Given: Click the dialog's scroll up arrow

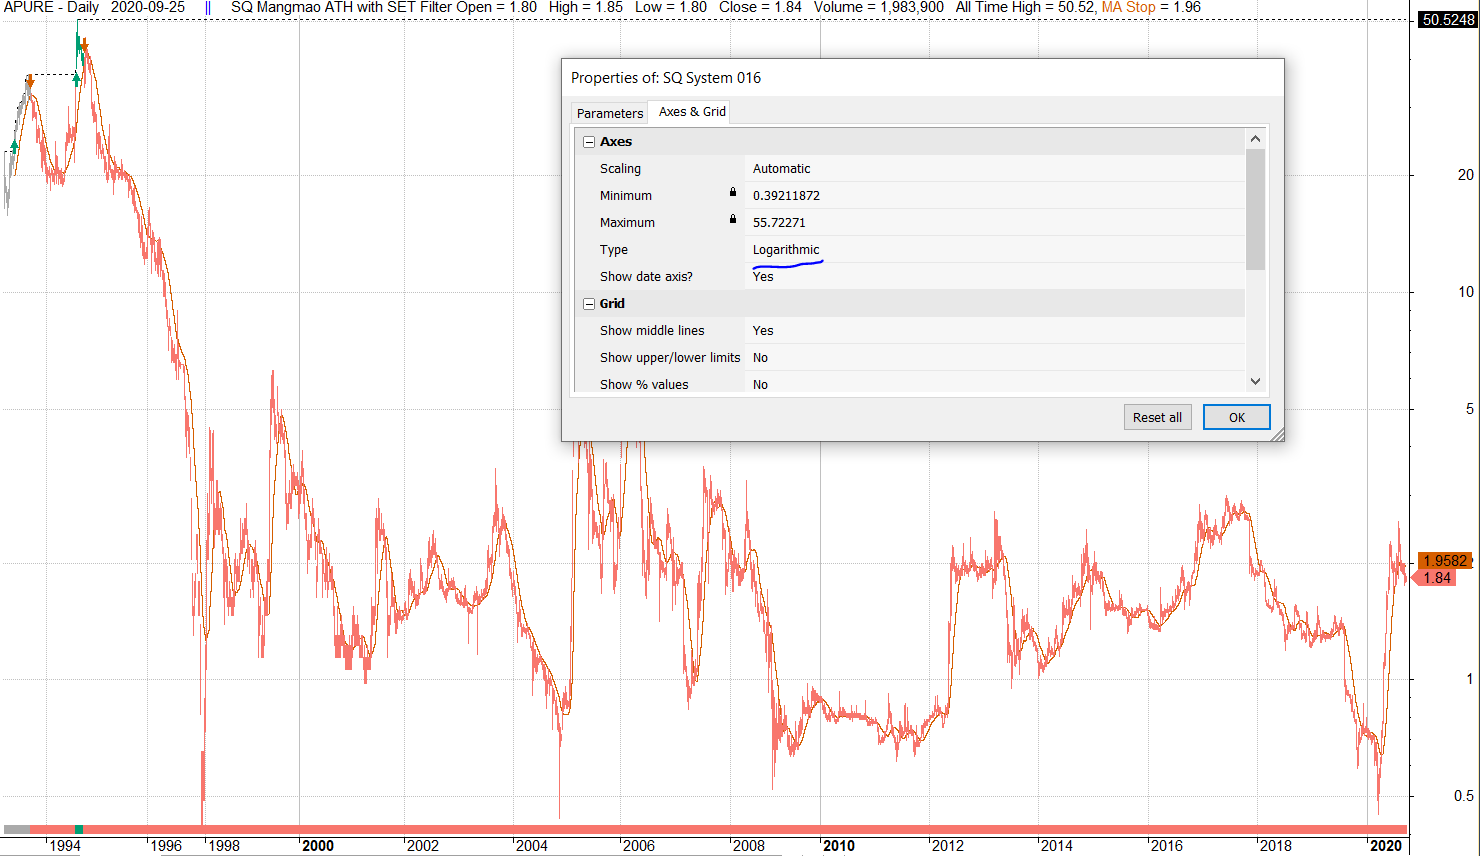Looking at the screenshot, I should 1255,139.
